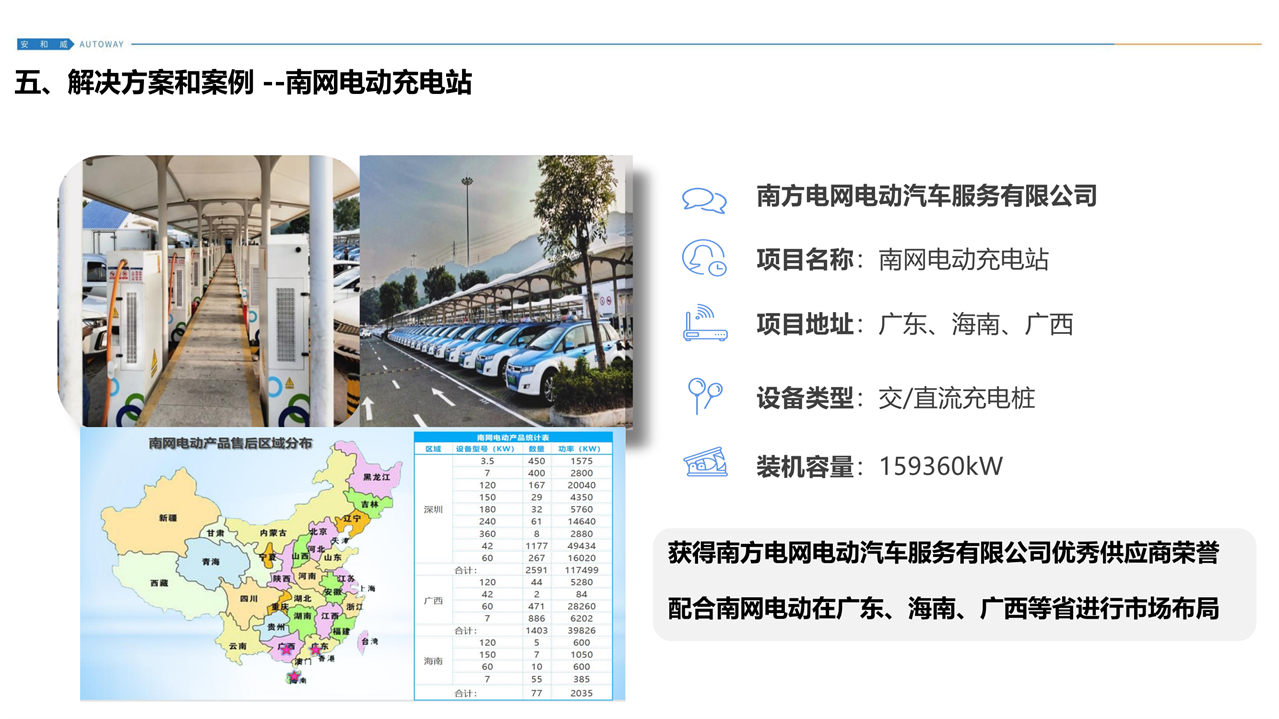This screenshot has width=1279, height=719.
Task: Select the 四川 region on the map
Action: click(248, 599)
